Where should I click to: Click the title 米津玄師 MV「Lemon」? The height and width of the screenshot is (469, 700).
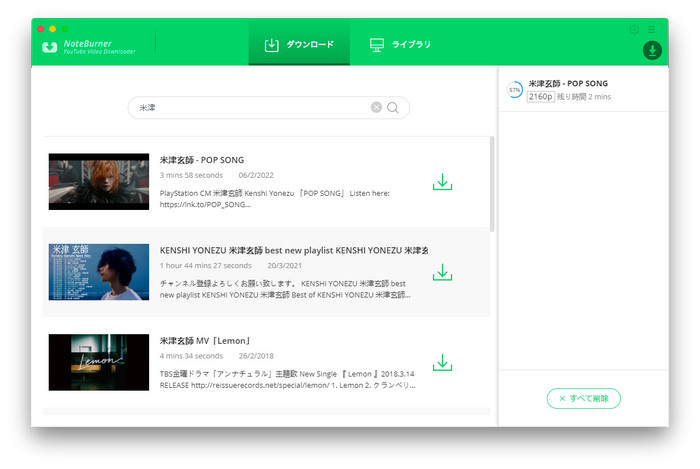(x=205, y=341)
